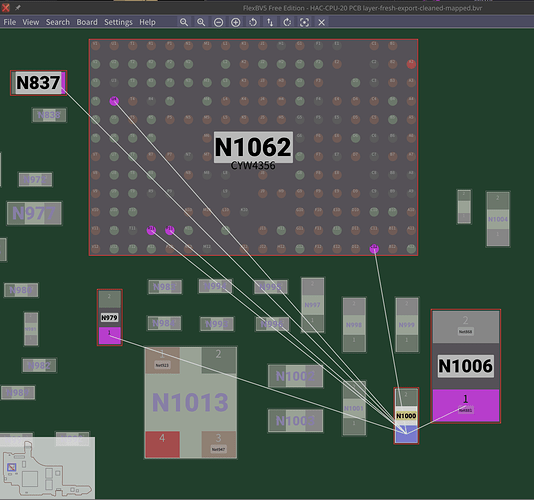Click the first magnifier search icon
The height and width of the screenshot is (500, 534).
[x=184, y=22]
